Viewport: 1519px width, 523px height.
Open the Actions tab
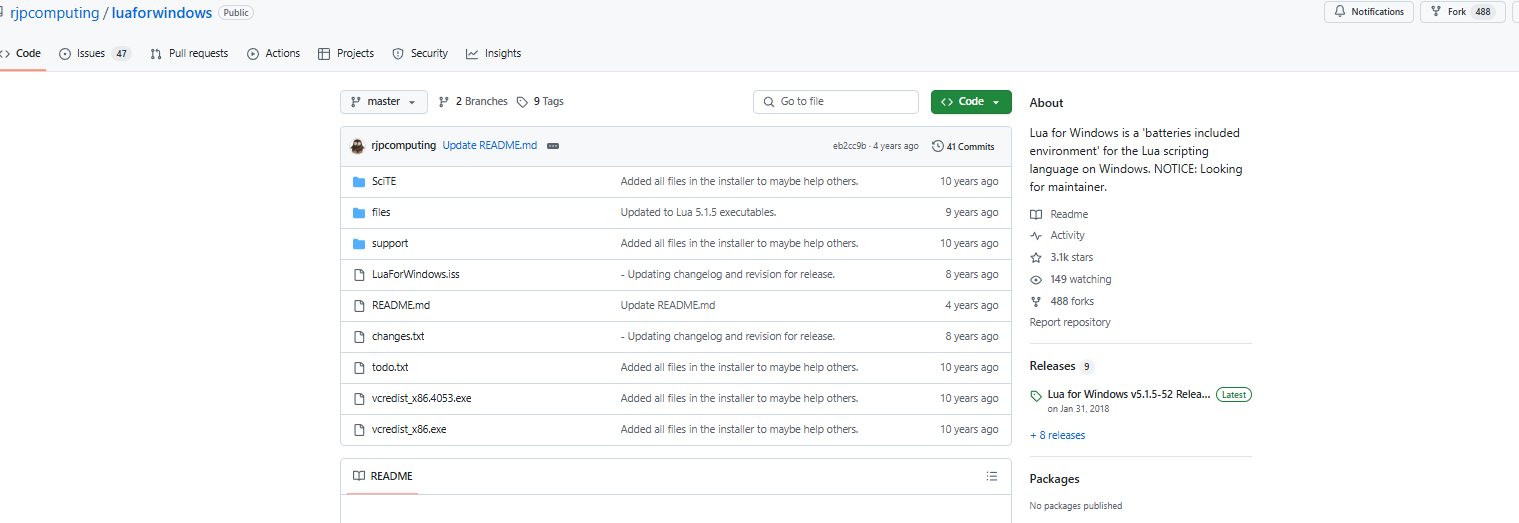pyautogui.click(x=273, y=54)
